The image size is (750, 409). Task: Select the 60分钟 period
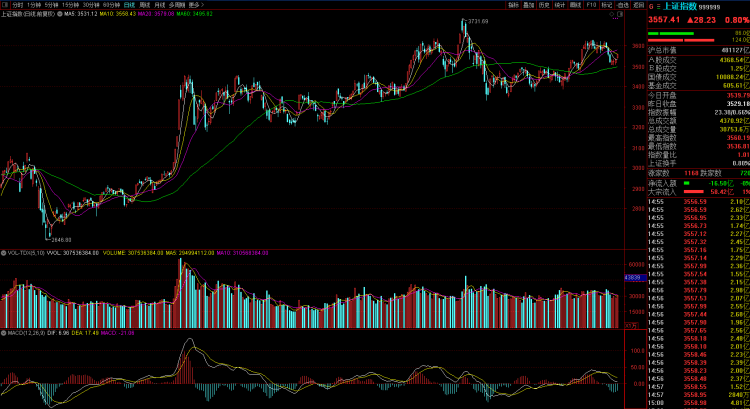(111, 5)
